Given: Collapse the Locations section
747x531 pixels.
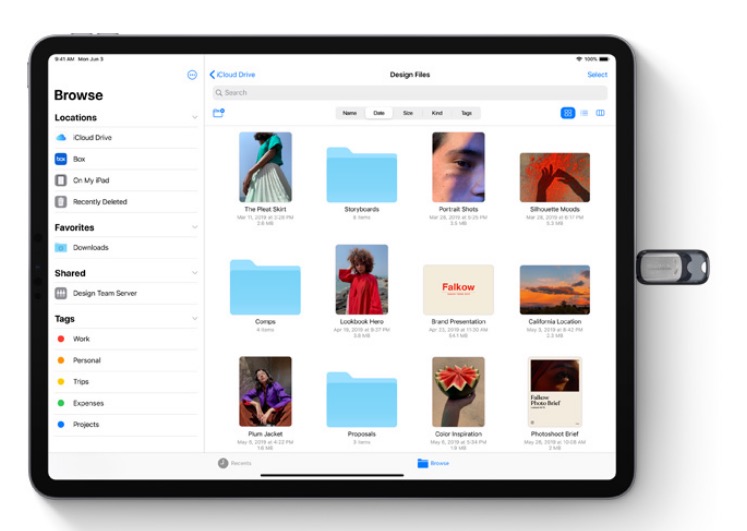Looking at the screenshot, I should (x=194, y=117).
